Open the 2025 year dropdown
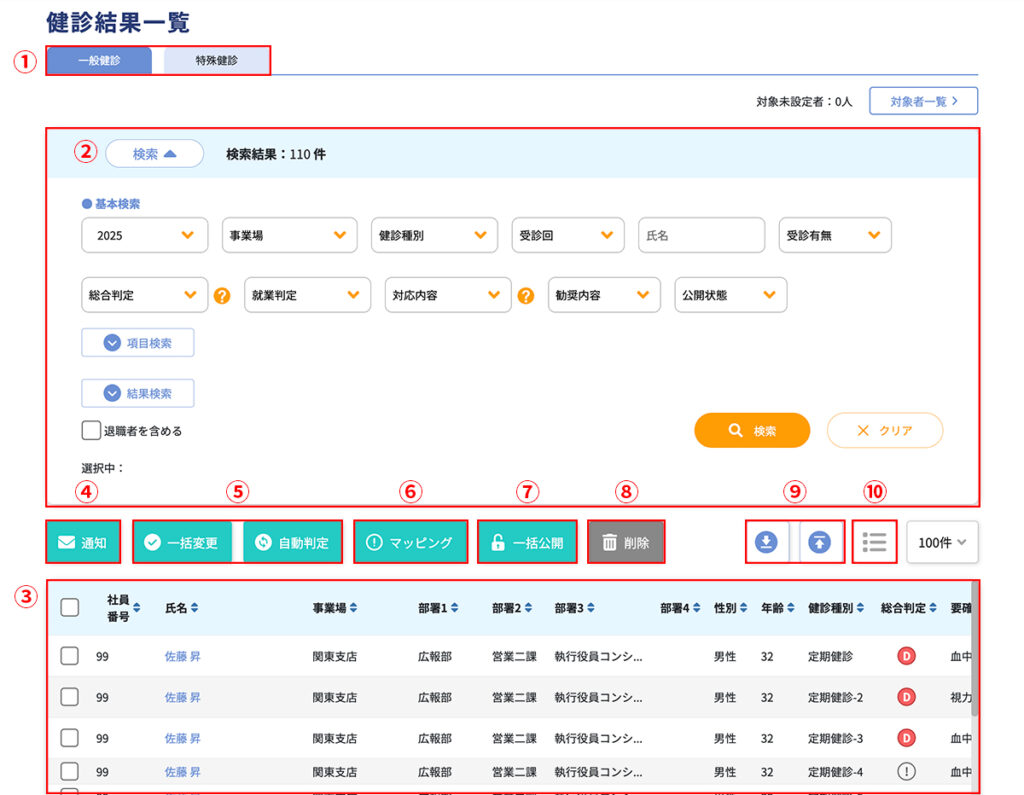The image size is (1024, 795). pyautogui.click(x=145, y=236)
